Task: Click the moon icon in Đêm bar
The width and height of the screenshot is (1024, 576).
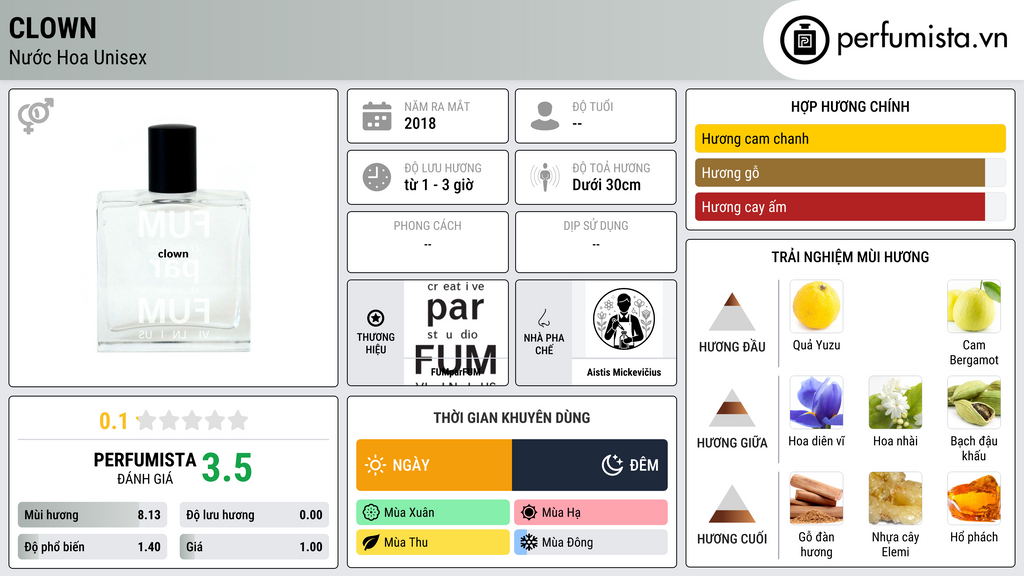Action: tap(612, 465)
